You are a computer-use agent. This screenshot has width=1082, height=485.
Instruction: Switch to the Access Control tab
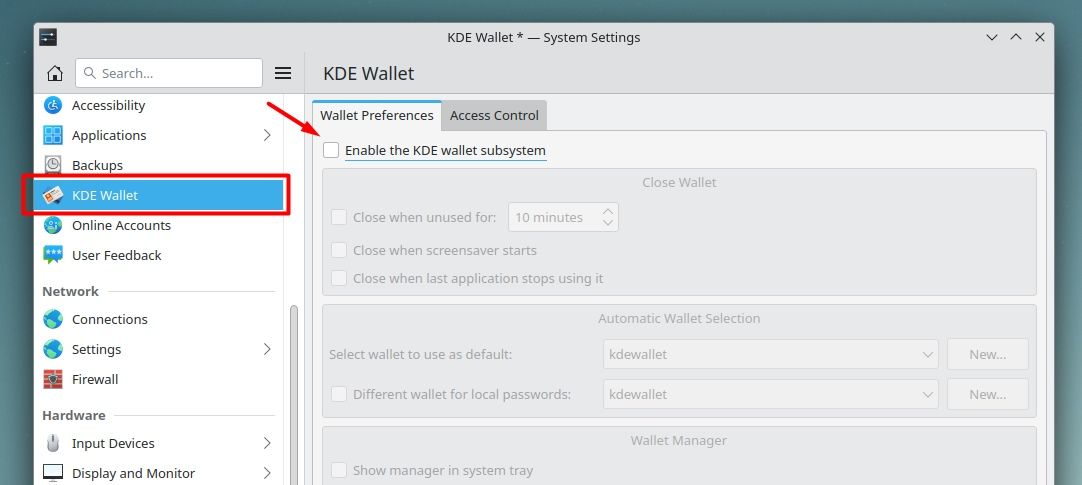pyautogui.click(x=494, y=115)
